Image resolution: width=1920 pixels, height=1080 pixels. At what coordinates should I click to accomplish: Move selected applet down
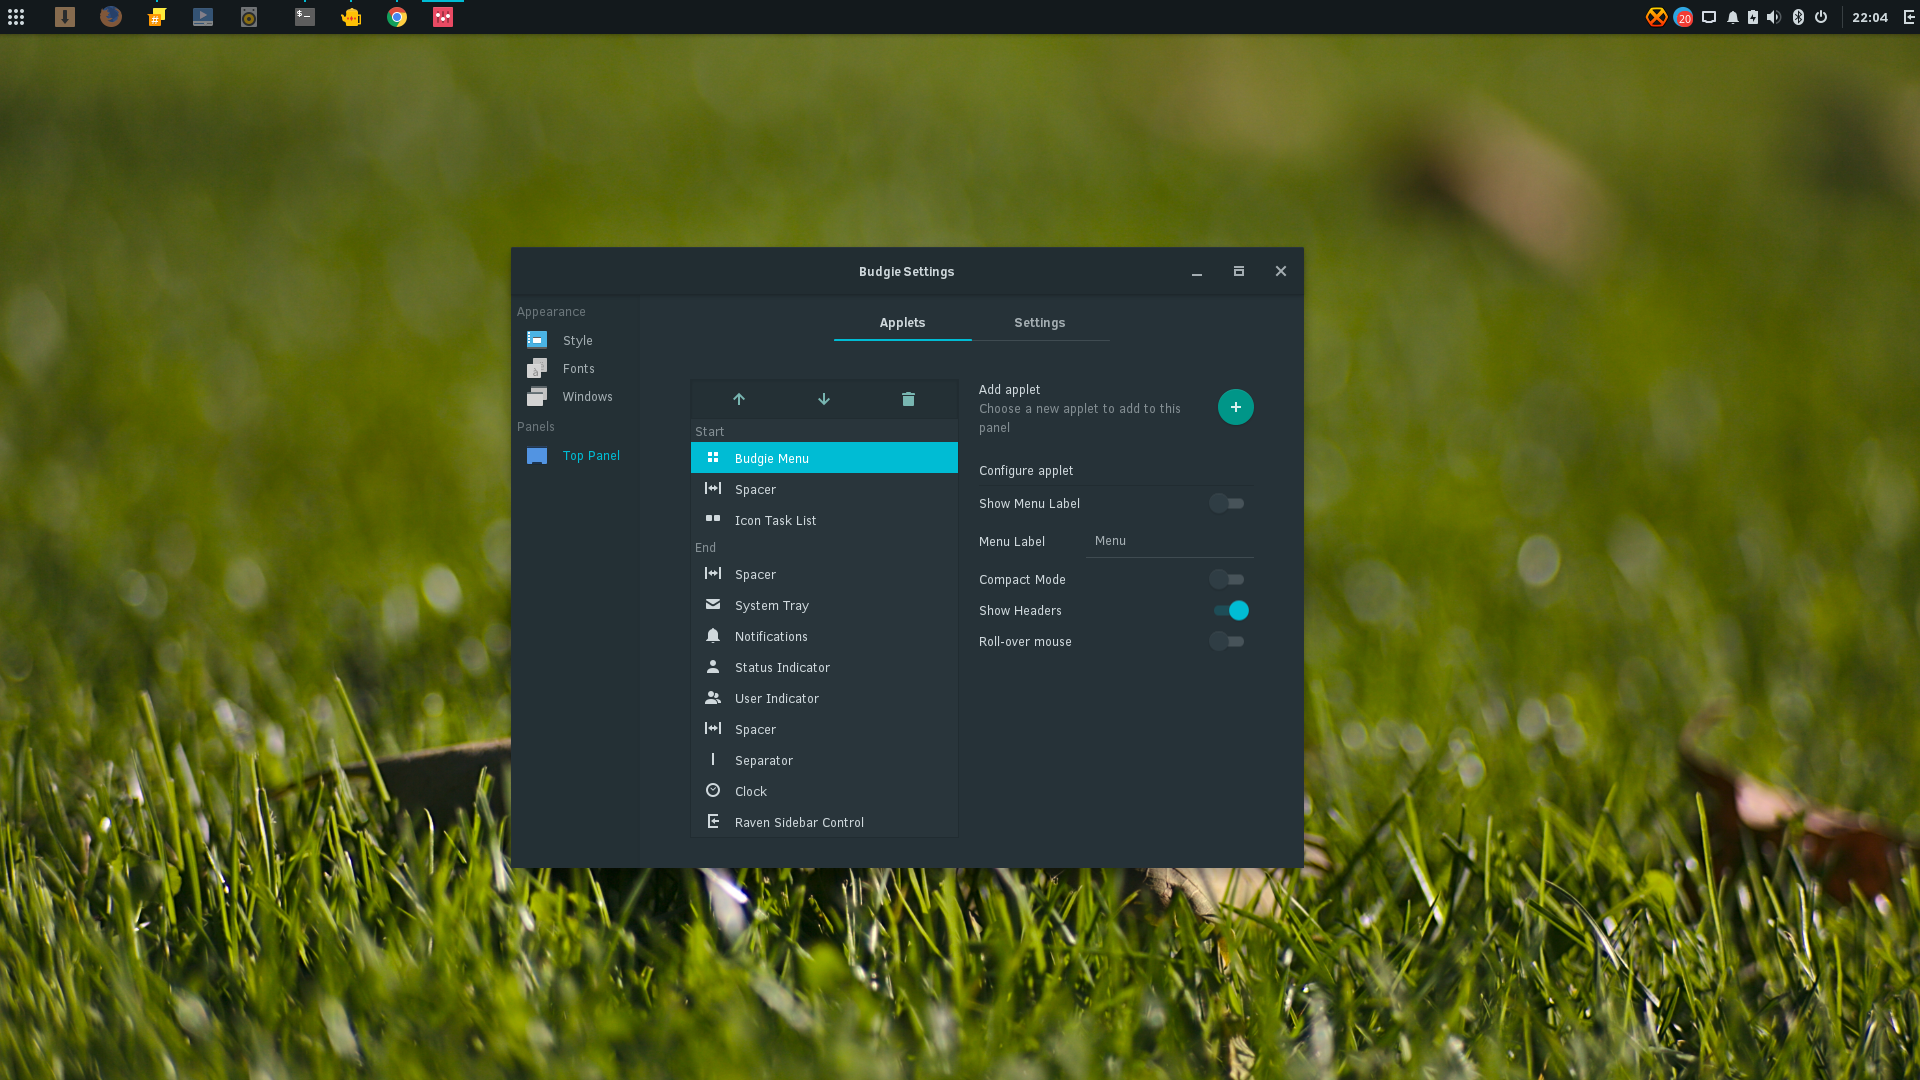pos(824,399)
